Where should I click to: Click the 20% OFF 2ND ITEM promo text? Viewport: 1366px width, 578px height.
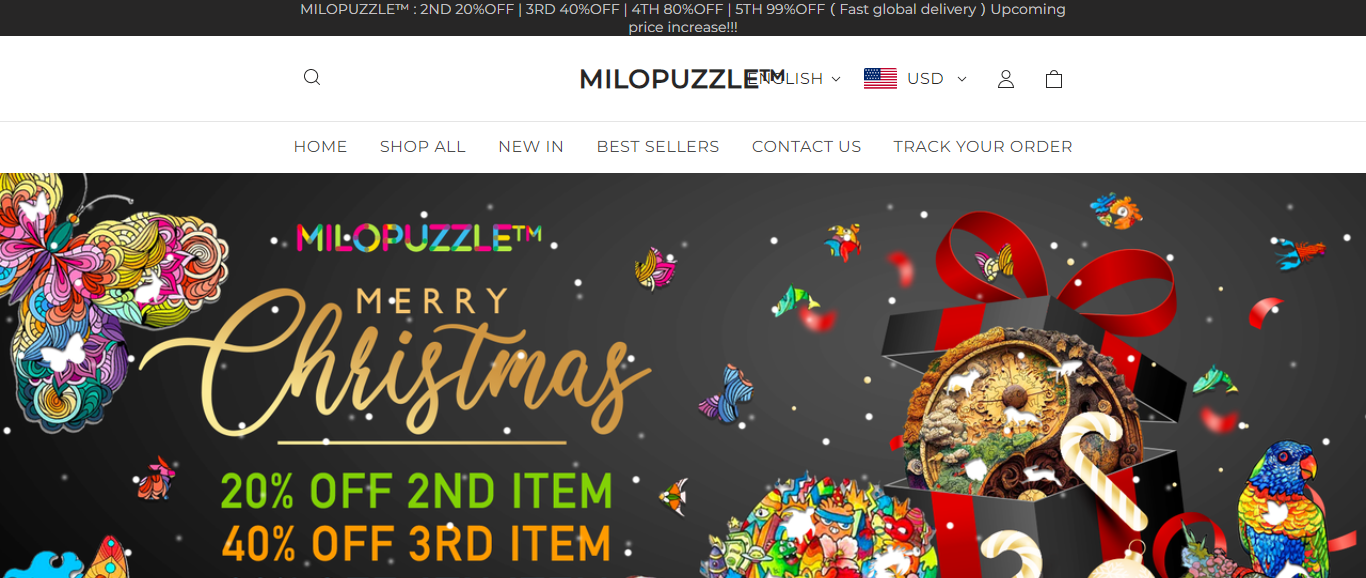416,490
